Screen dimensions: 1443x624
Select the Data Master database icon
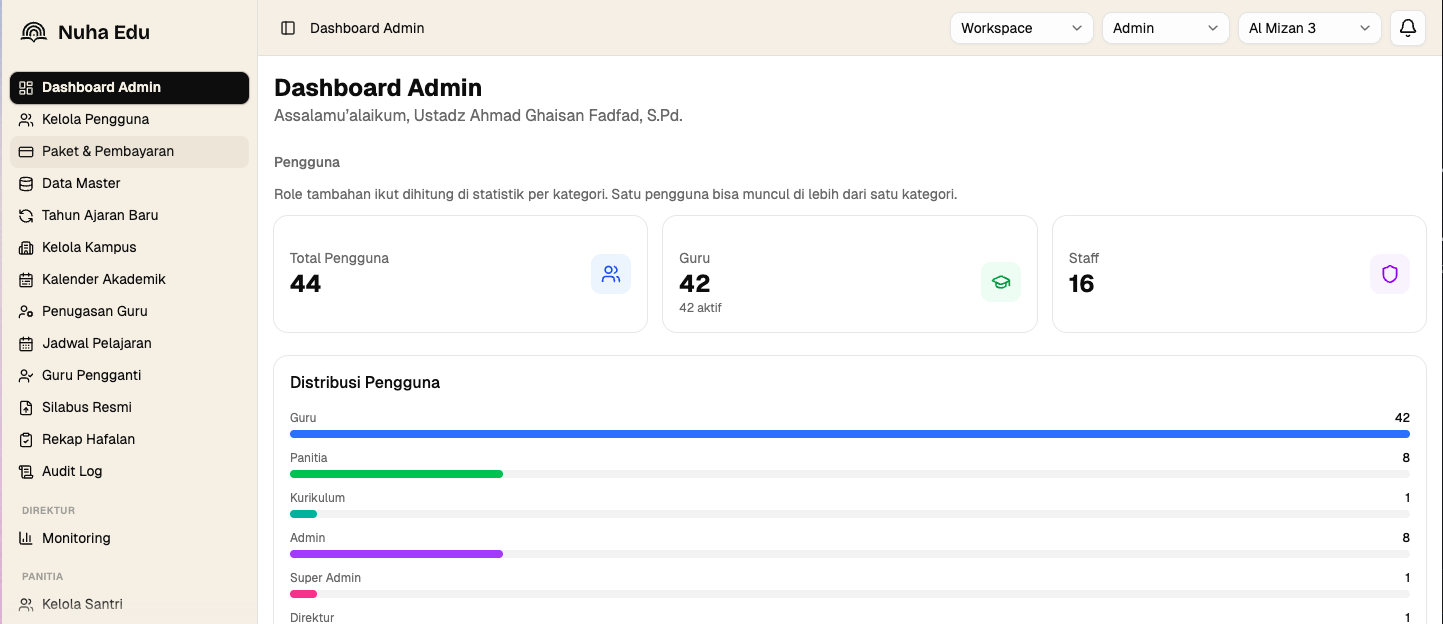coord(26,183)
